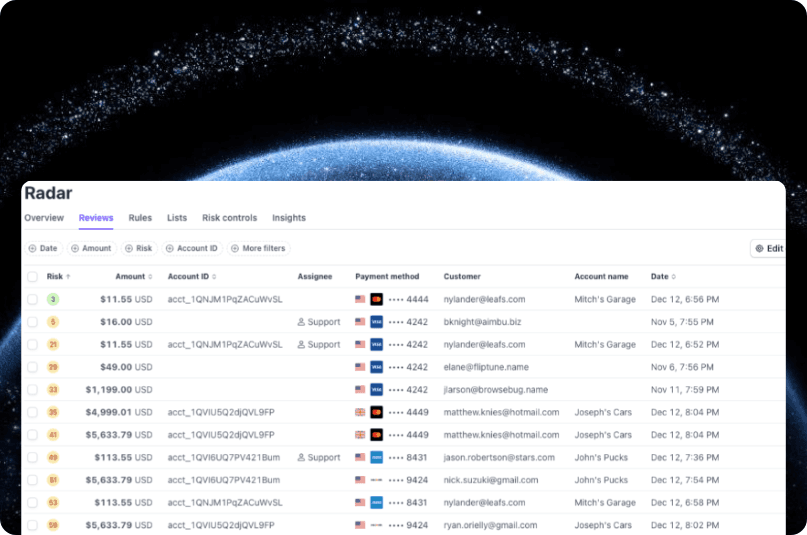
Task: Open the Date filter dropdown
Action: [x=42, y=248]
